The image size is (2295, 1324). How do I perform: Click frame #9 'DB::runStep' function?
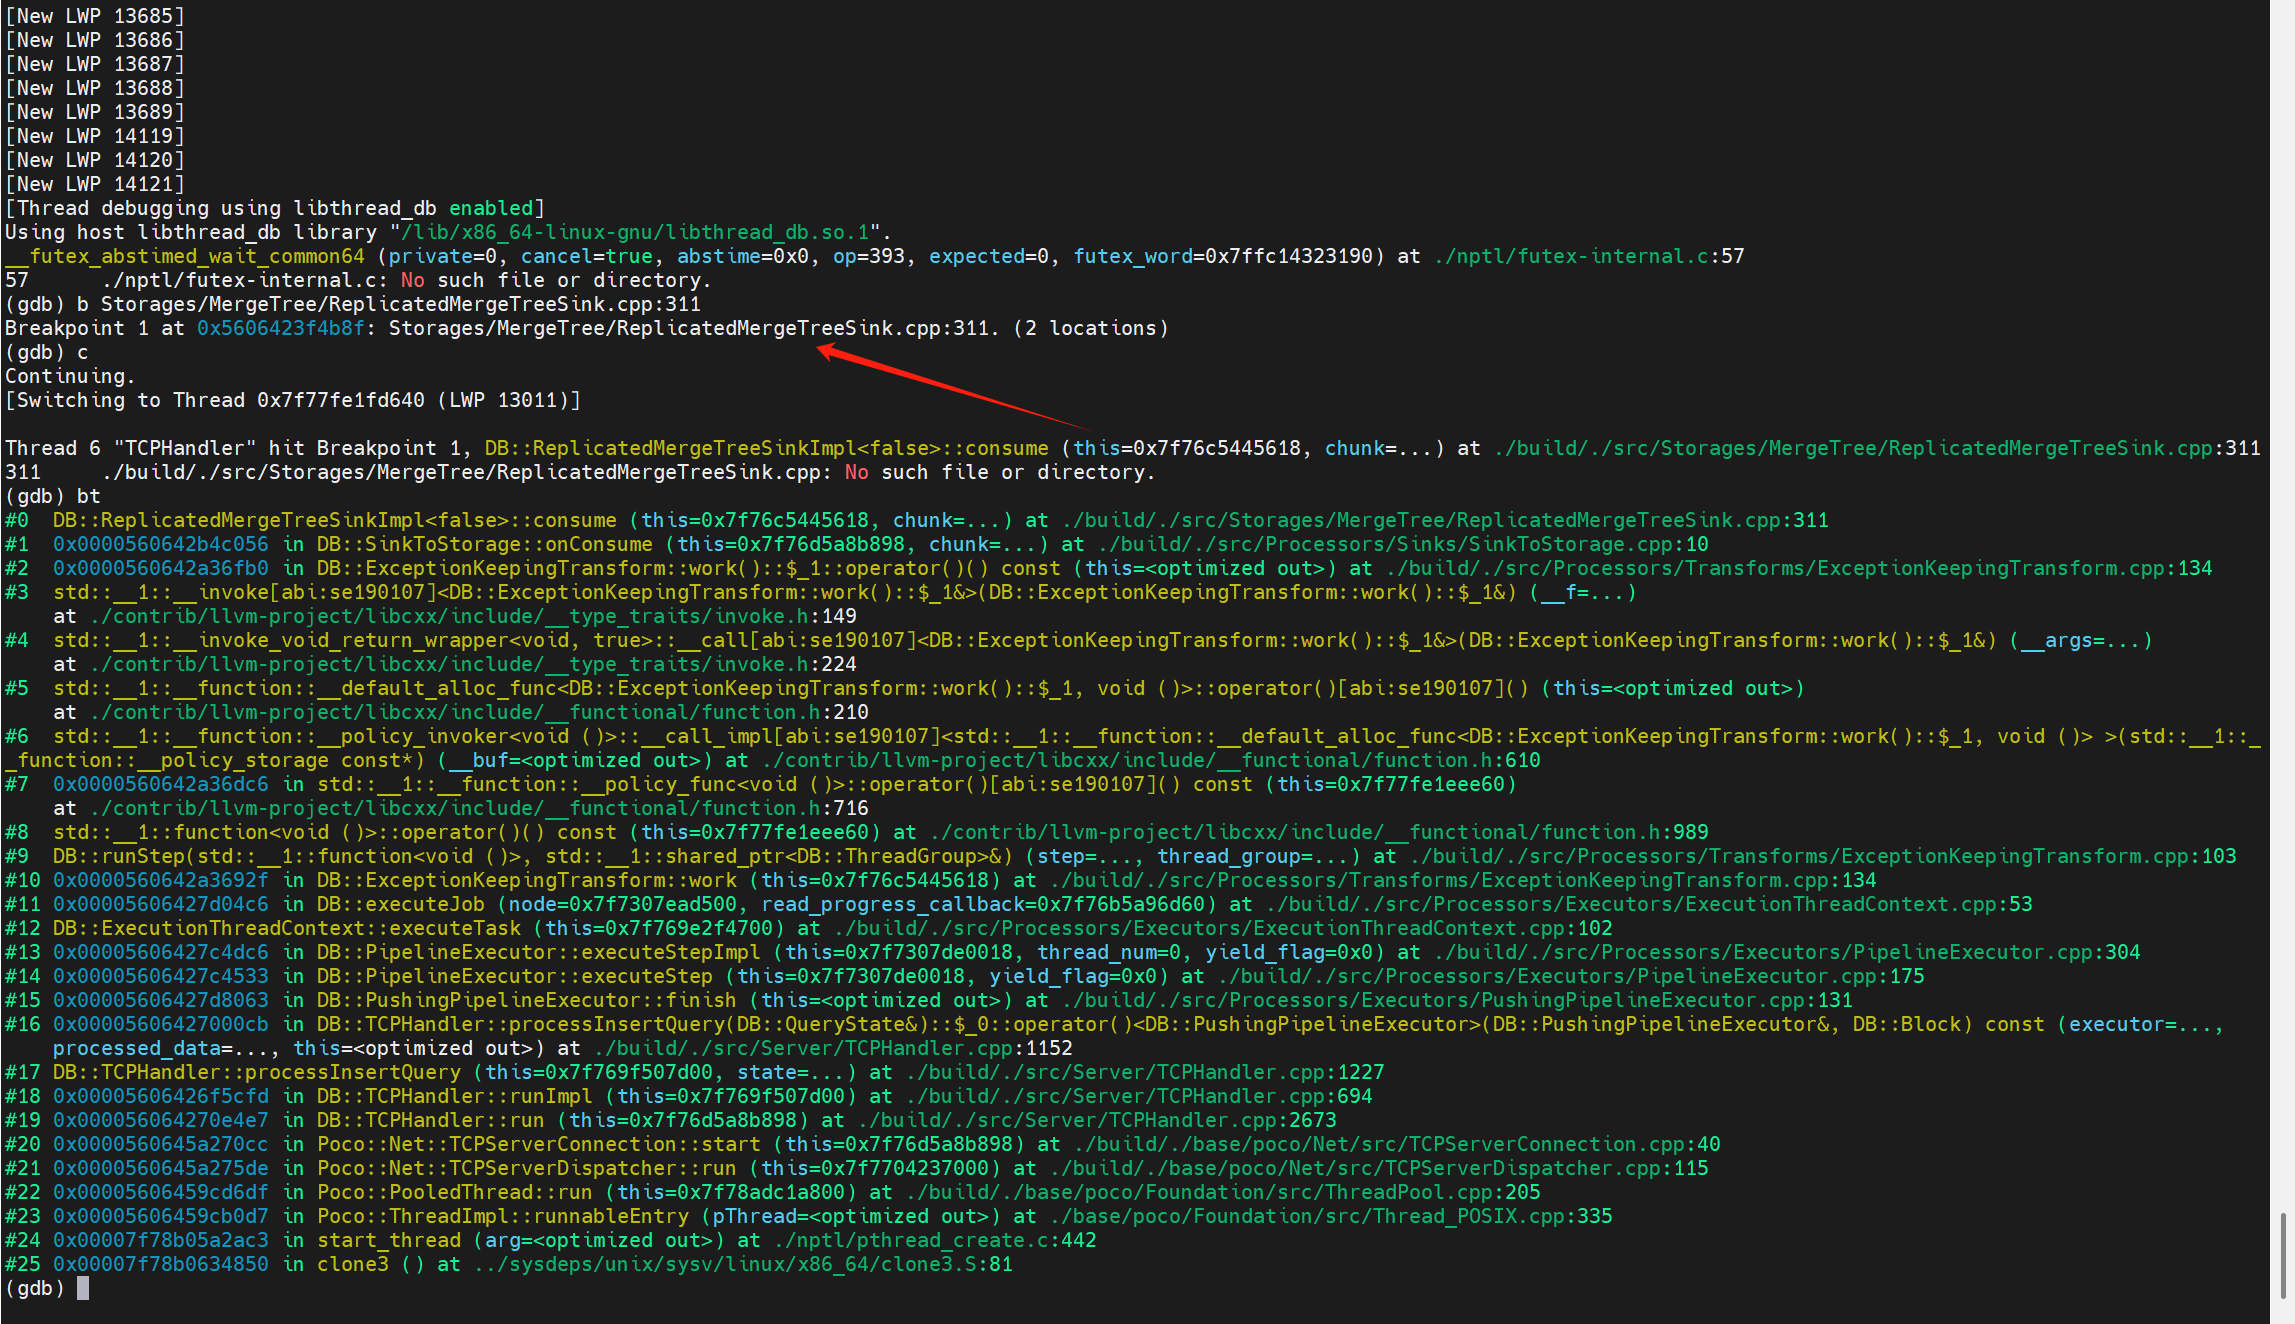tap(119, 856)
